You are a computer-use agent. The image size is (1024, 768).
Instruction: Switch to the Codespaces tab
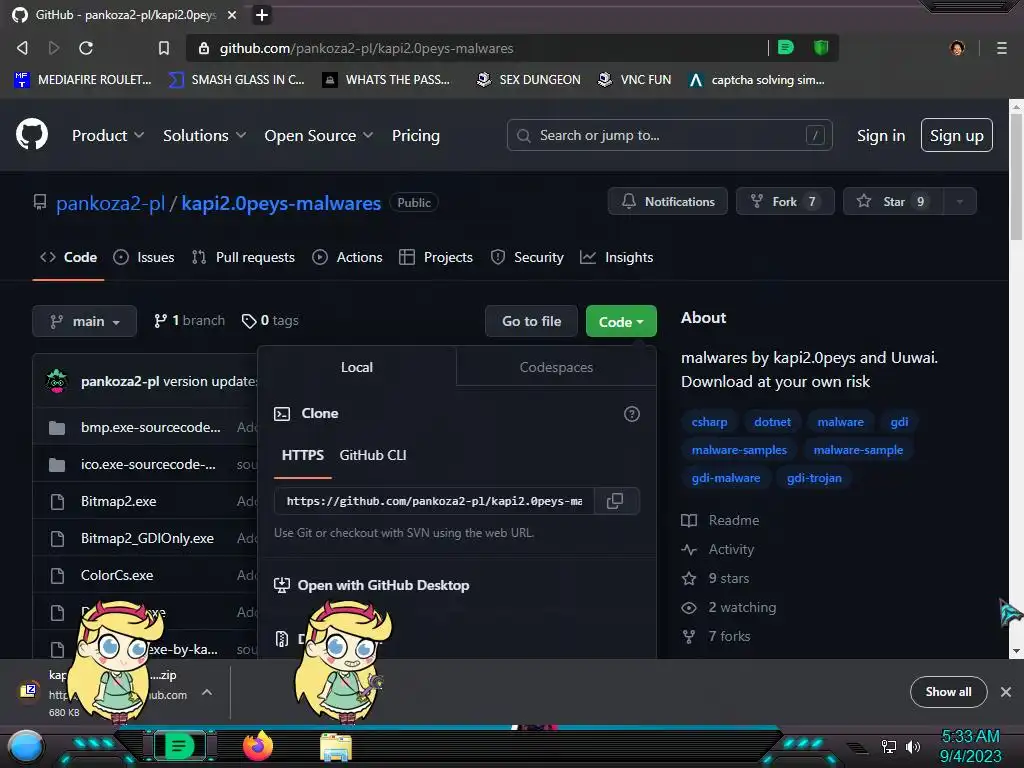tap(556, 367)
